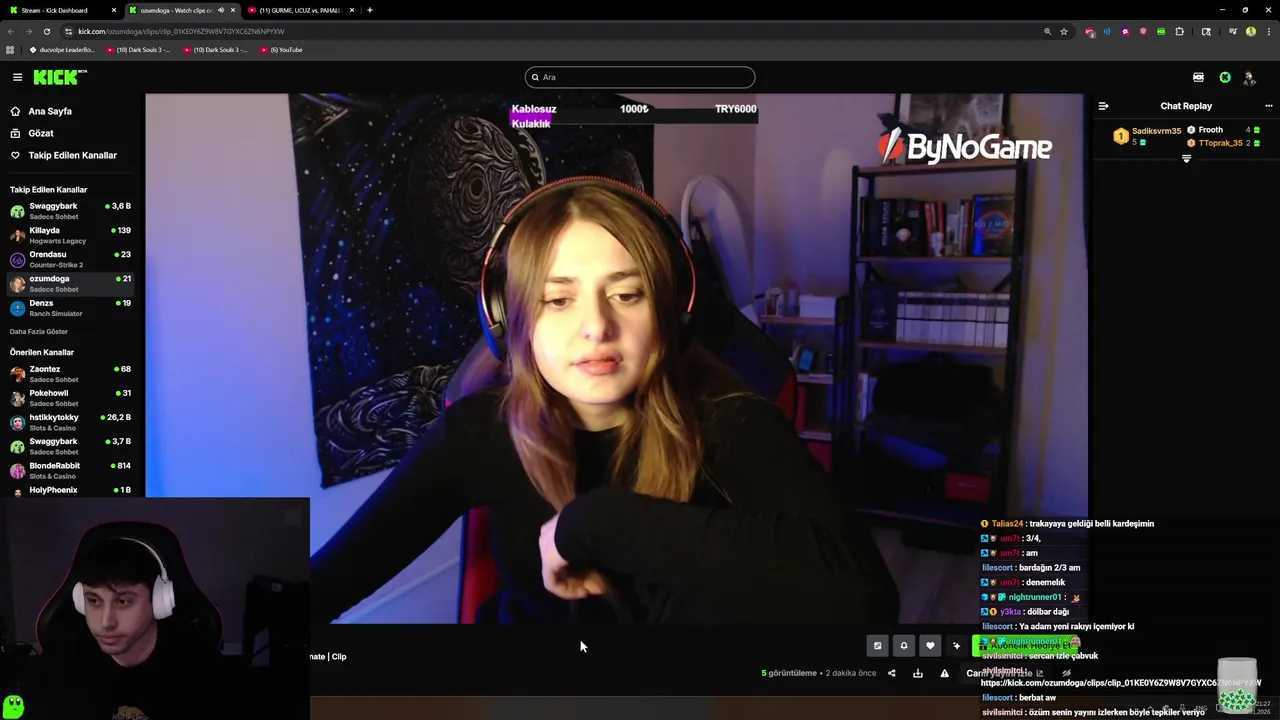Click the sparkle icon button
The image size is (1280, 720).
(x=956, y=646)
